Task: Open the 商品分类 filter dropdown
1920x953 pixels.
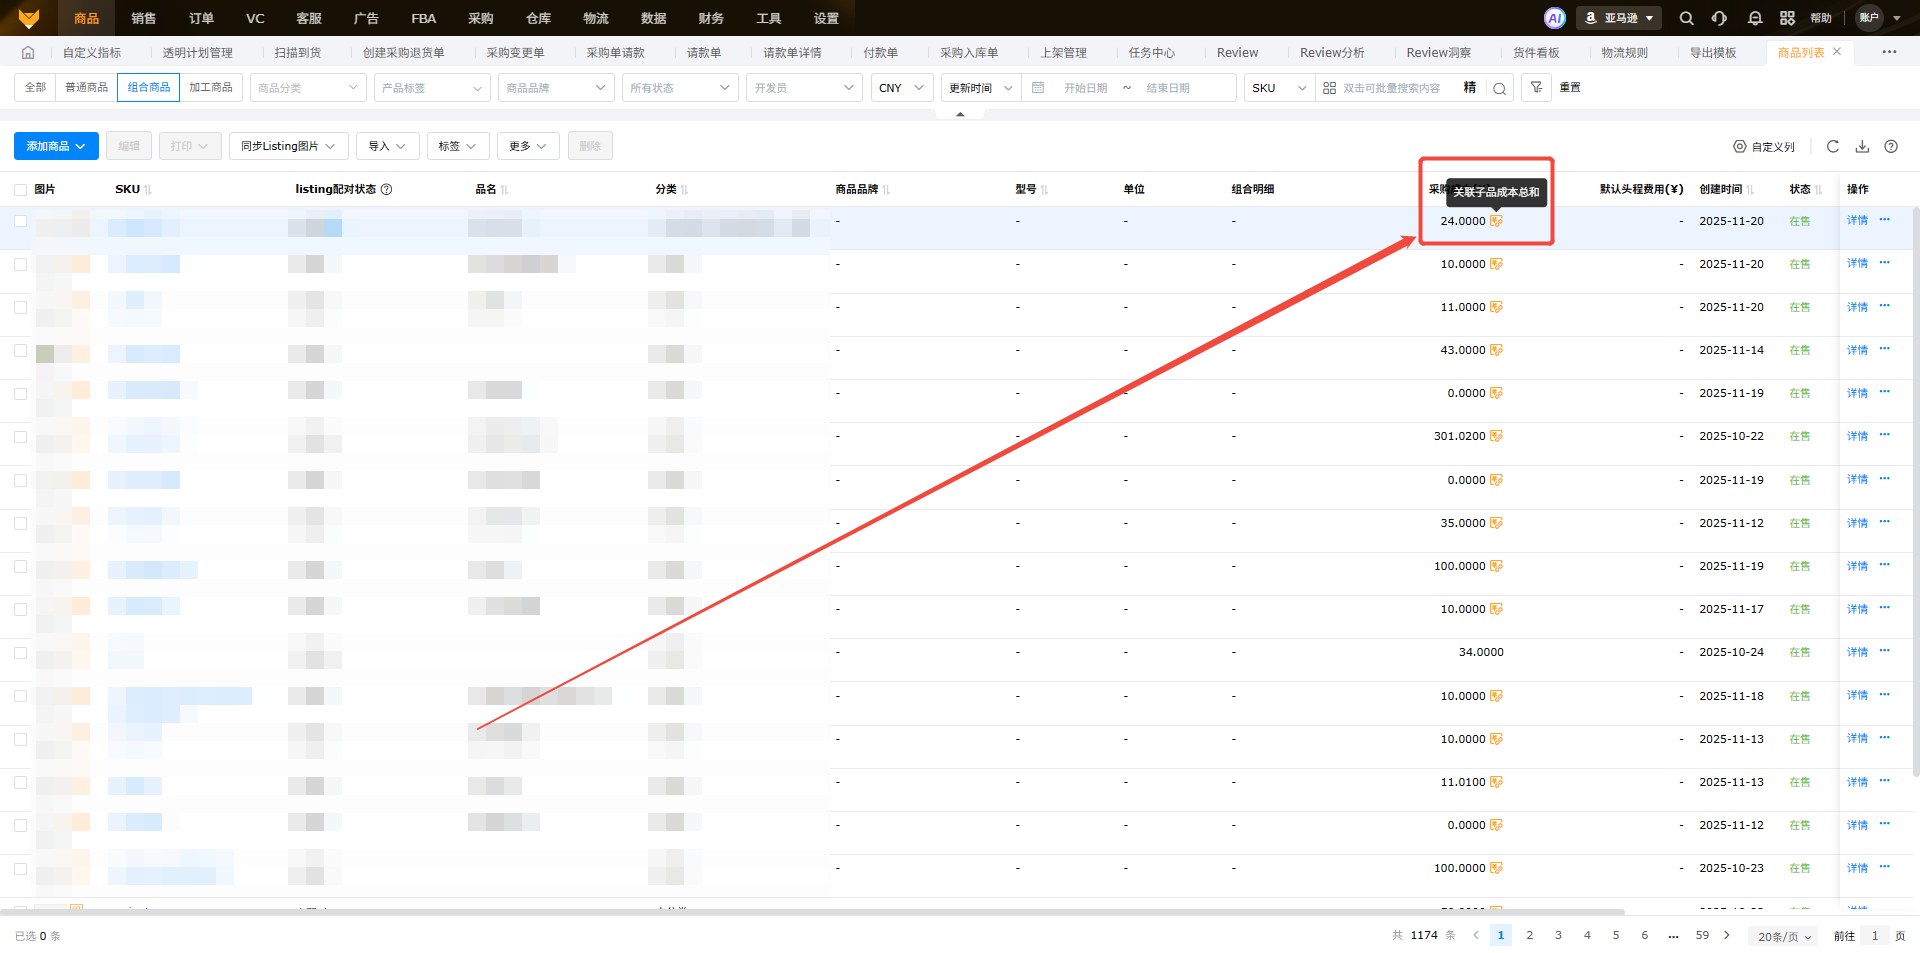Action: 308,88
